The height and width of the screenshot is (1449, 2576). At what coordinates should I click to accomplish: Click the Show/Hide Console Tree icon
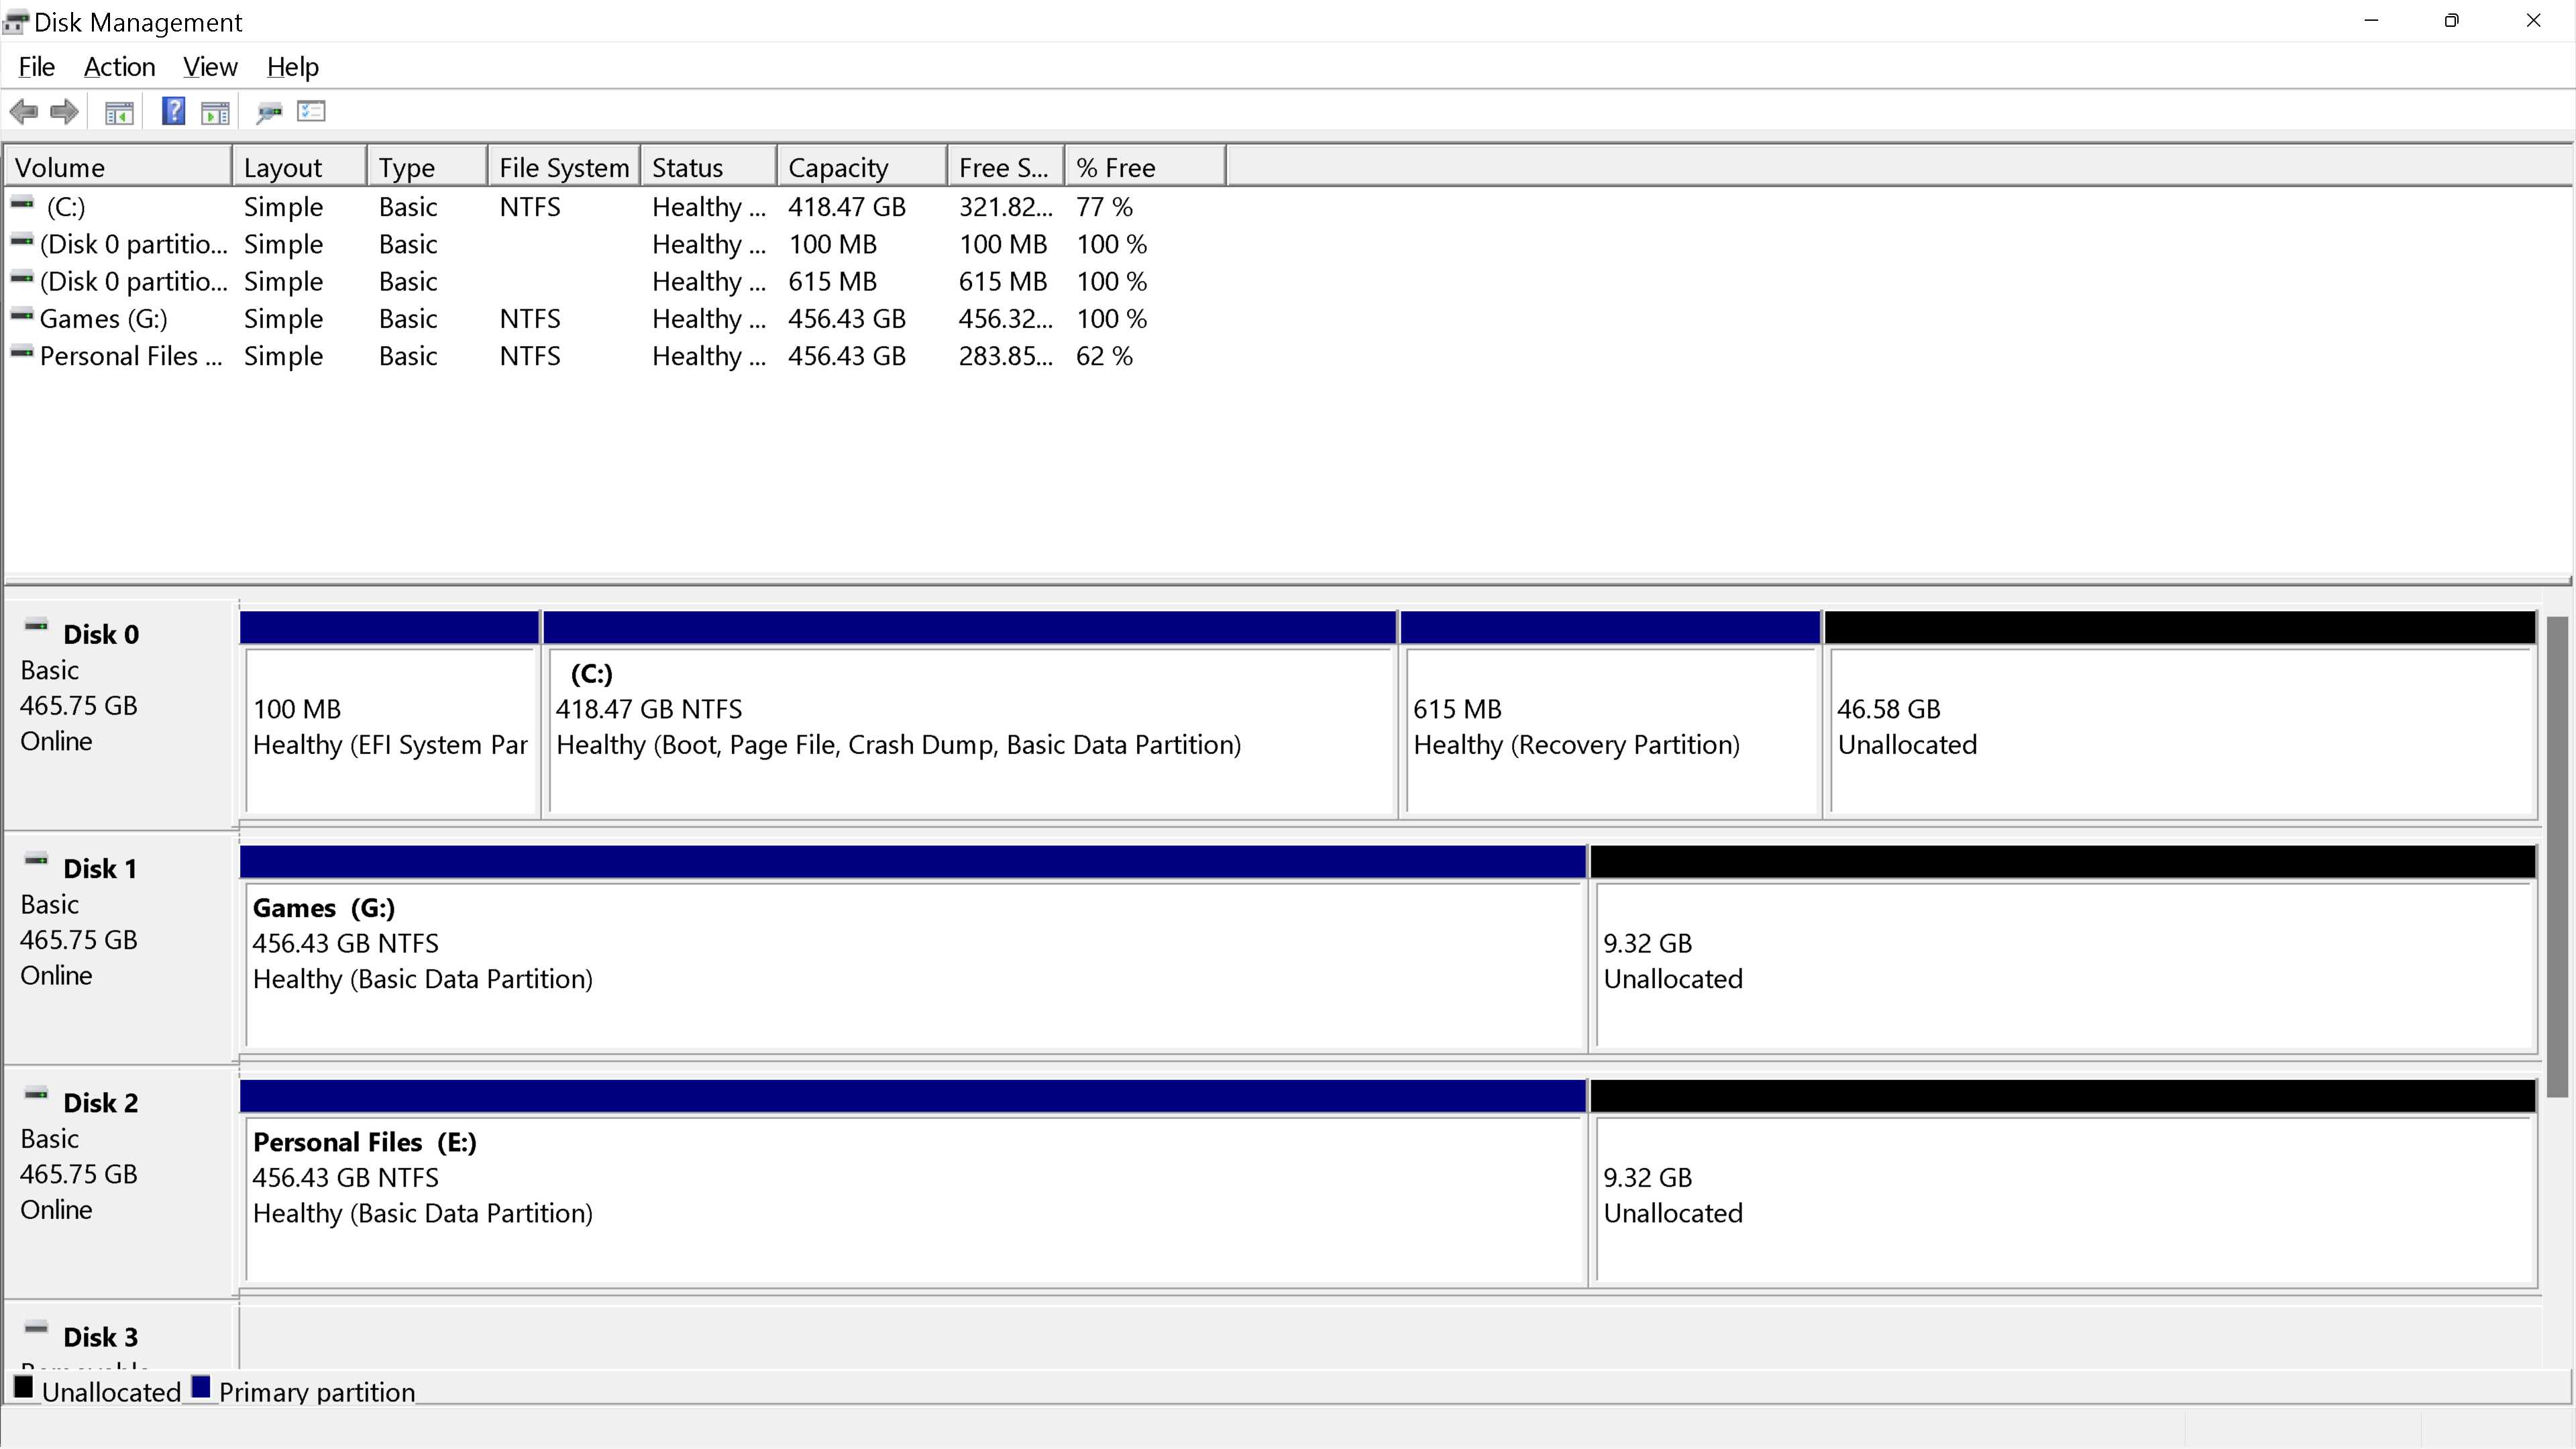[119, 113]
